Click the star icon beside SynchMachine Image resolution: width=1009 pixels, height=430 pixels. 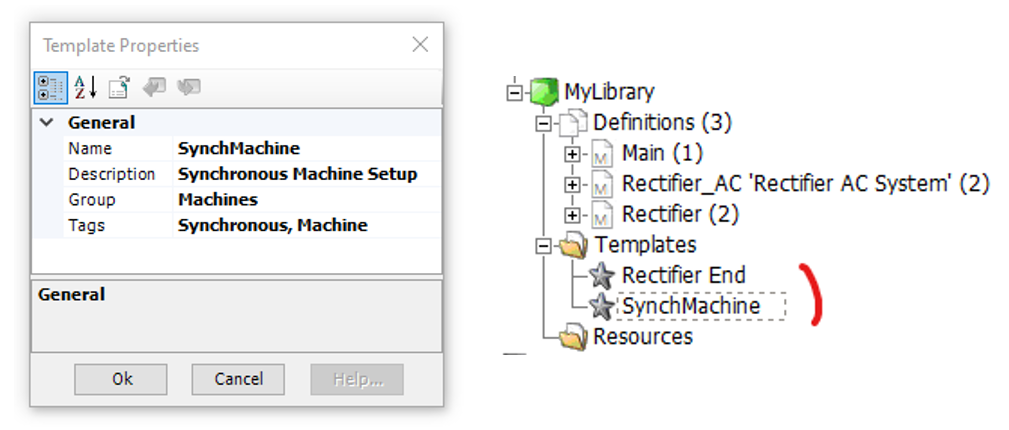[601, 306]
